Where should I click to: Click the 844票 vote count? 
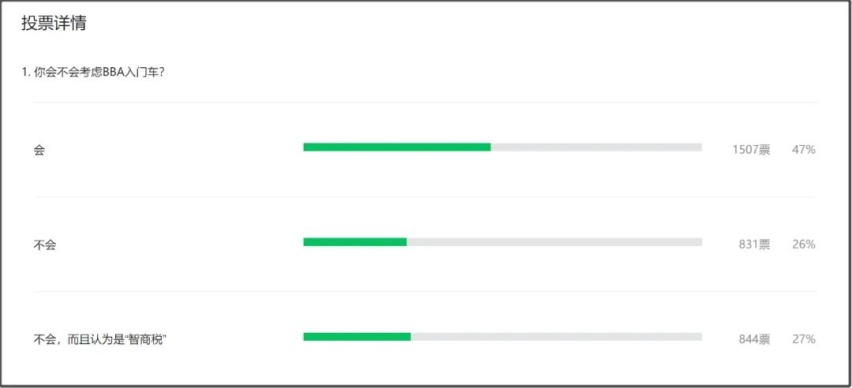click(754, 340)
